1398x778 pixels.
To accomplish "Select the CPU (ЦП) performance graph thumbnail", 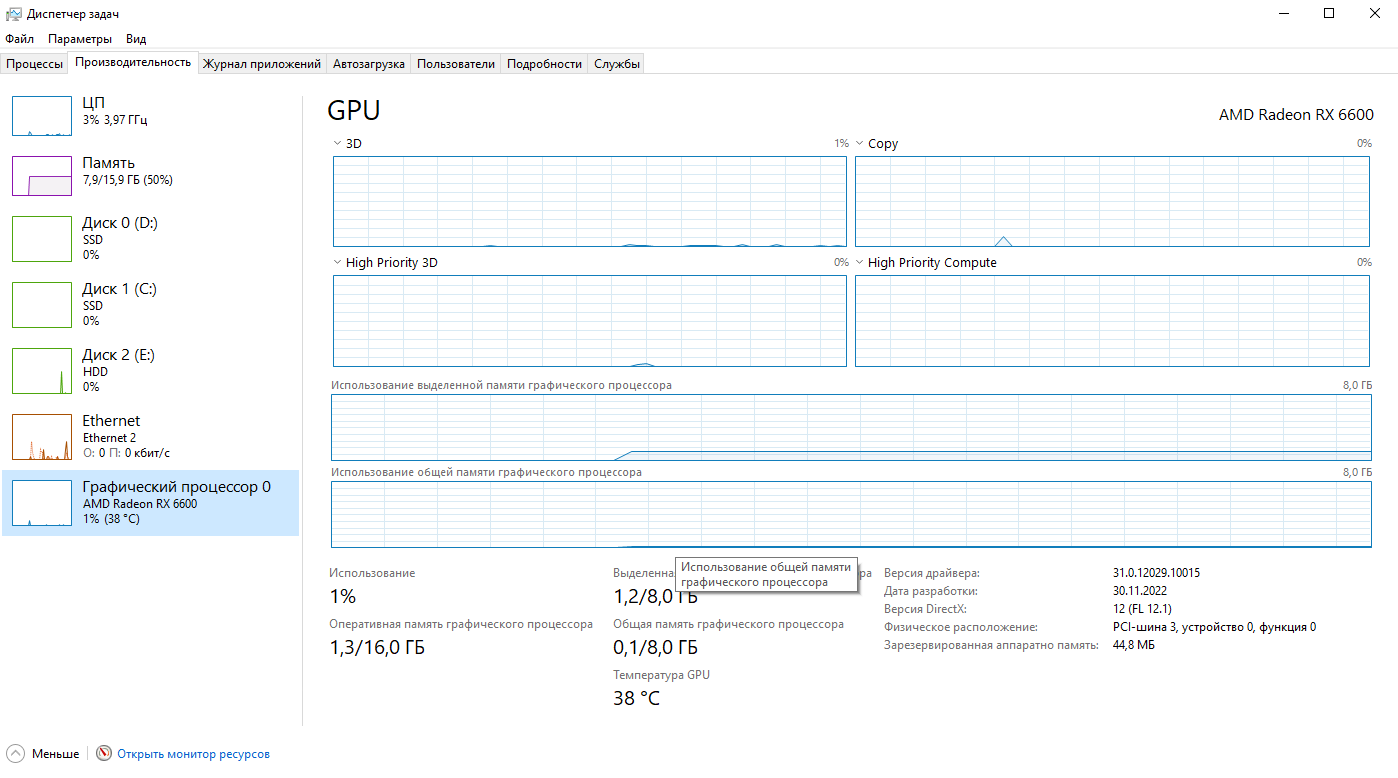I will (42, 116).
